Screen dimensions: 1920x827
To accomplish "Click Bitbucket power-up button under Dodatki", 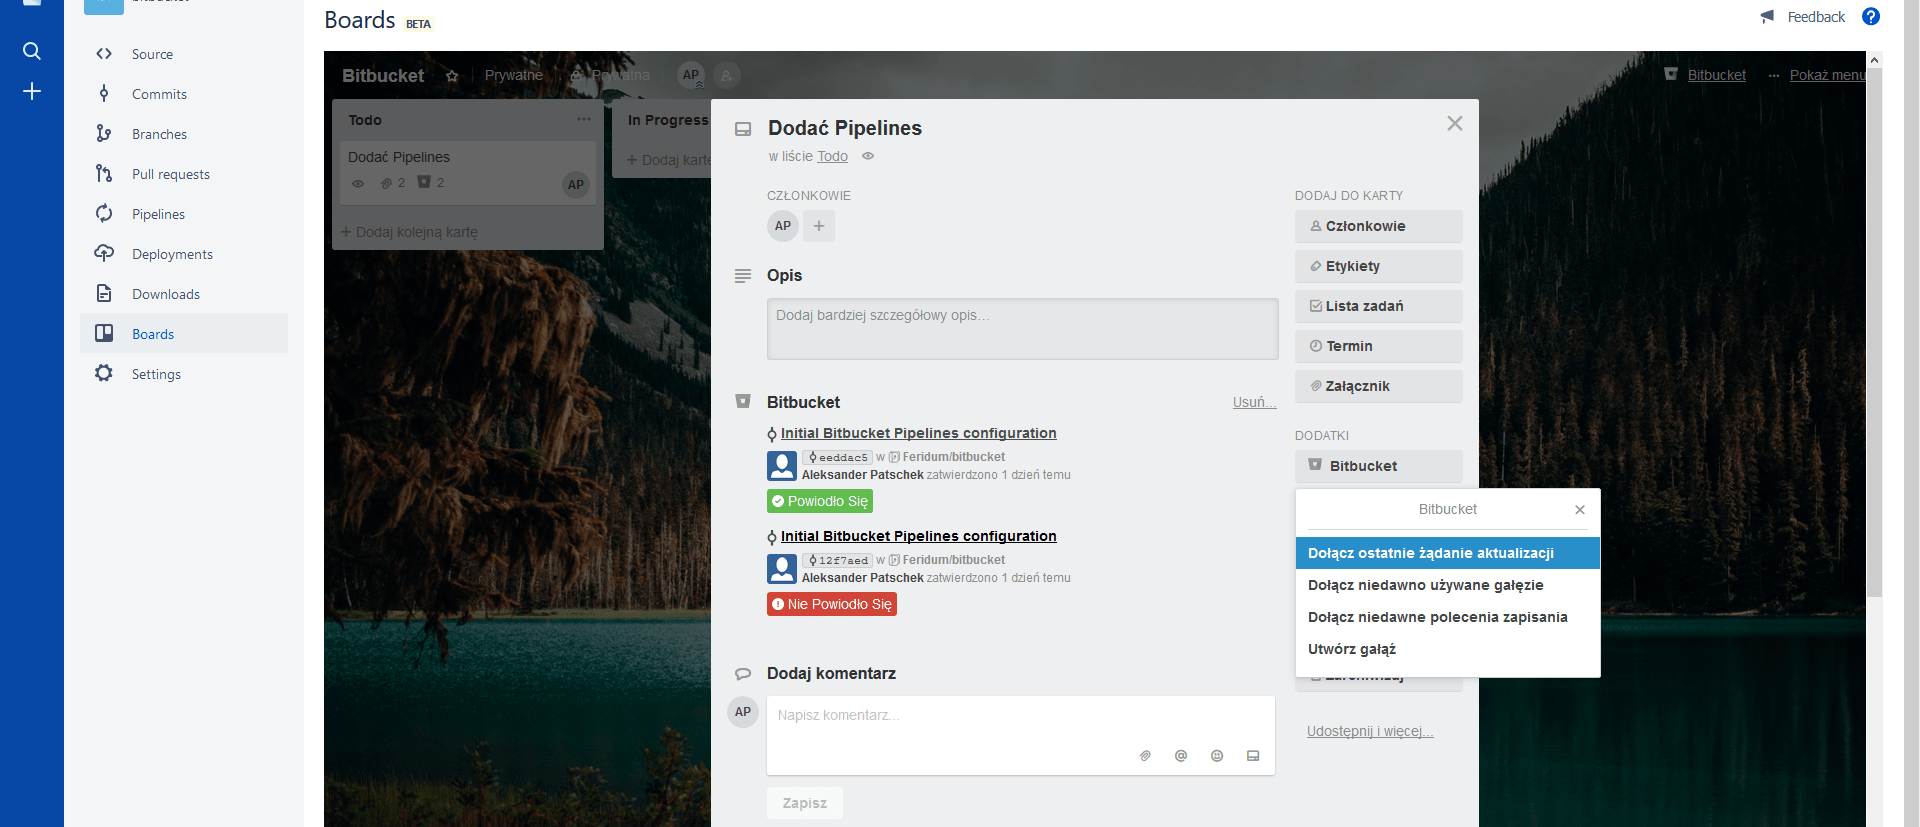I will pos(1378,466).
